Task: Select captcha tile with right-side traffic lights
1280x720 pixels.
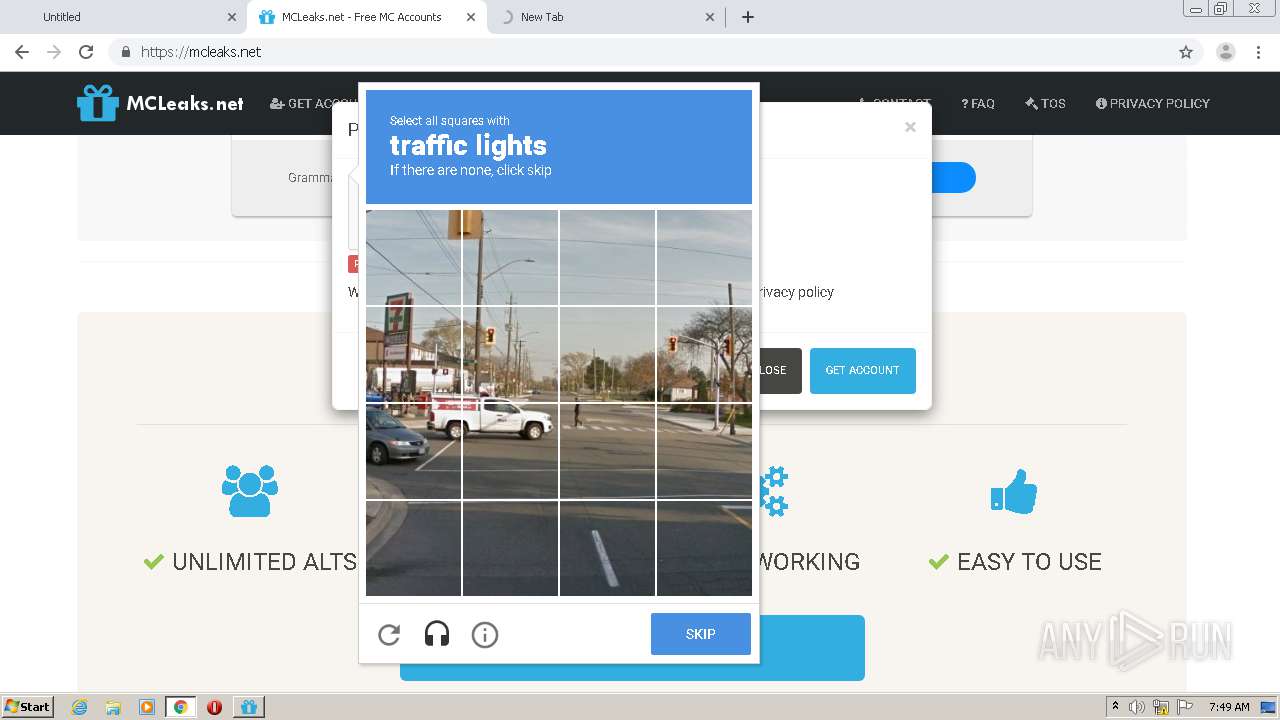Action: tap(704, 354)
